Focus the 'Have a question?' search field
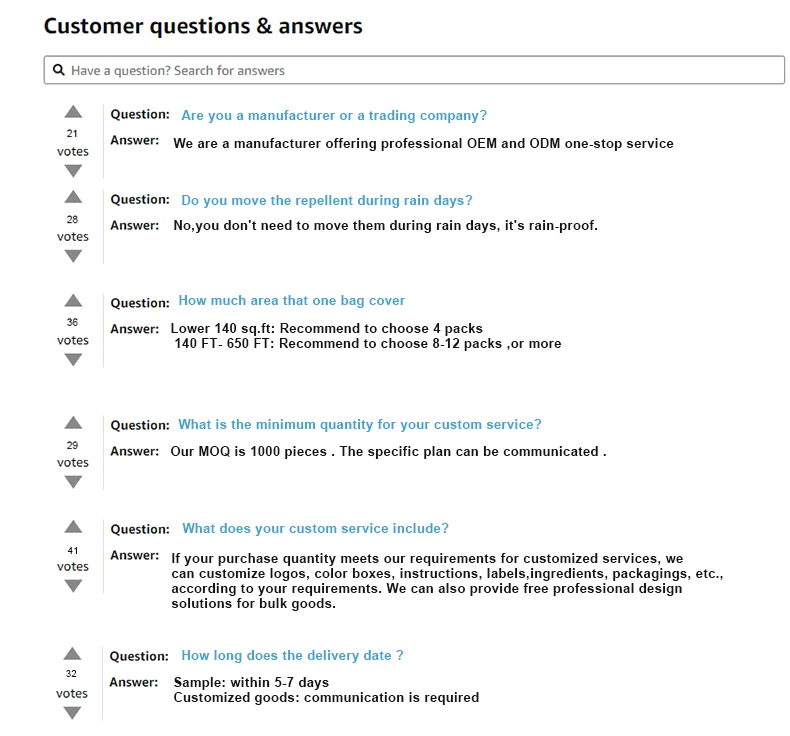Viewport: 790px width, 736px height. (414, 70)
